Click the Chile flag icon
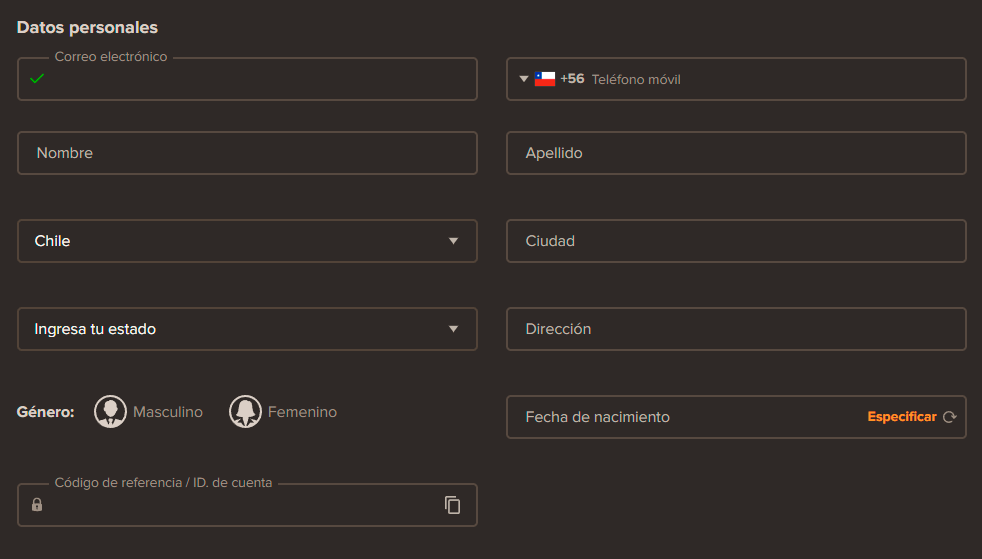 point(545,79)
